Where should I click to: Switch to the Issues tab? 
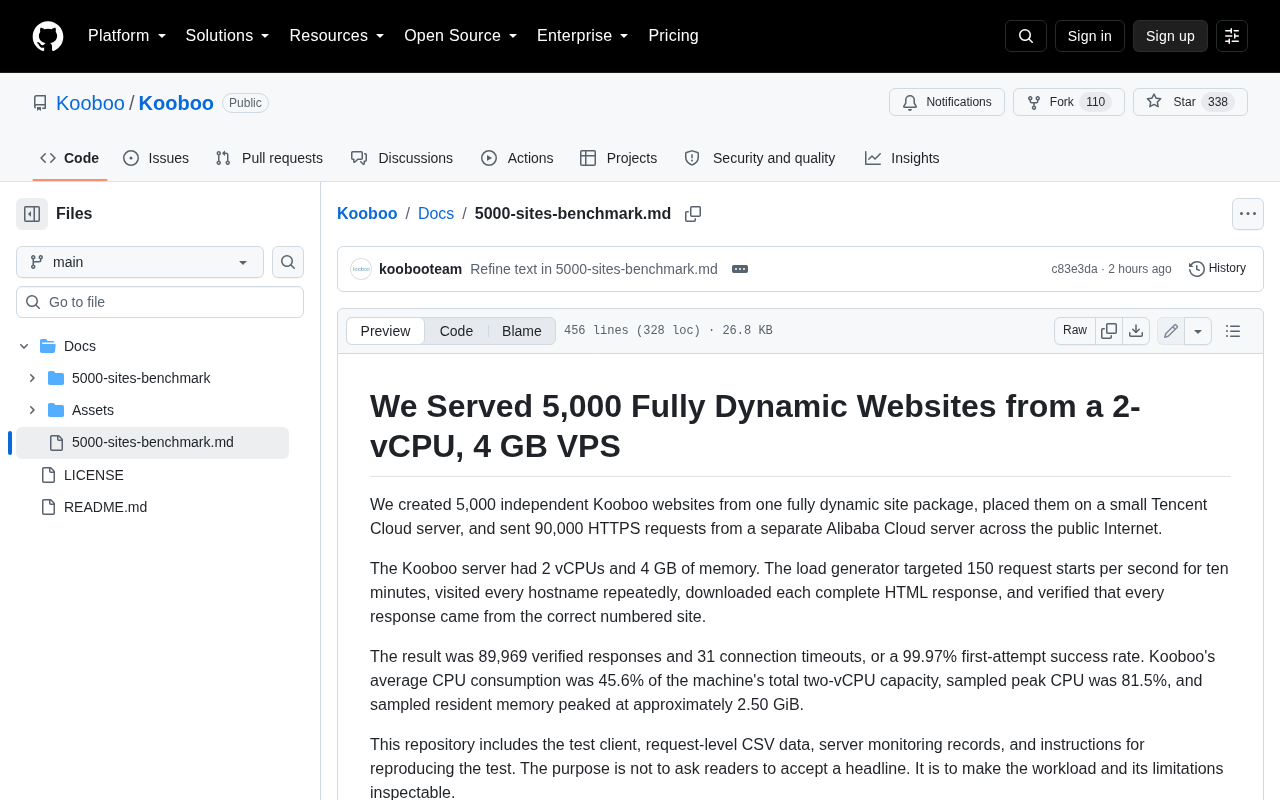click(156, 158)
